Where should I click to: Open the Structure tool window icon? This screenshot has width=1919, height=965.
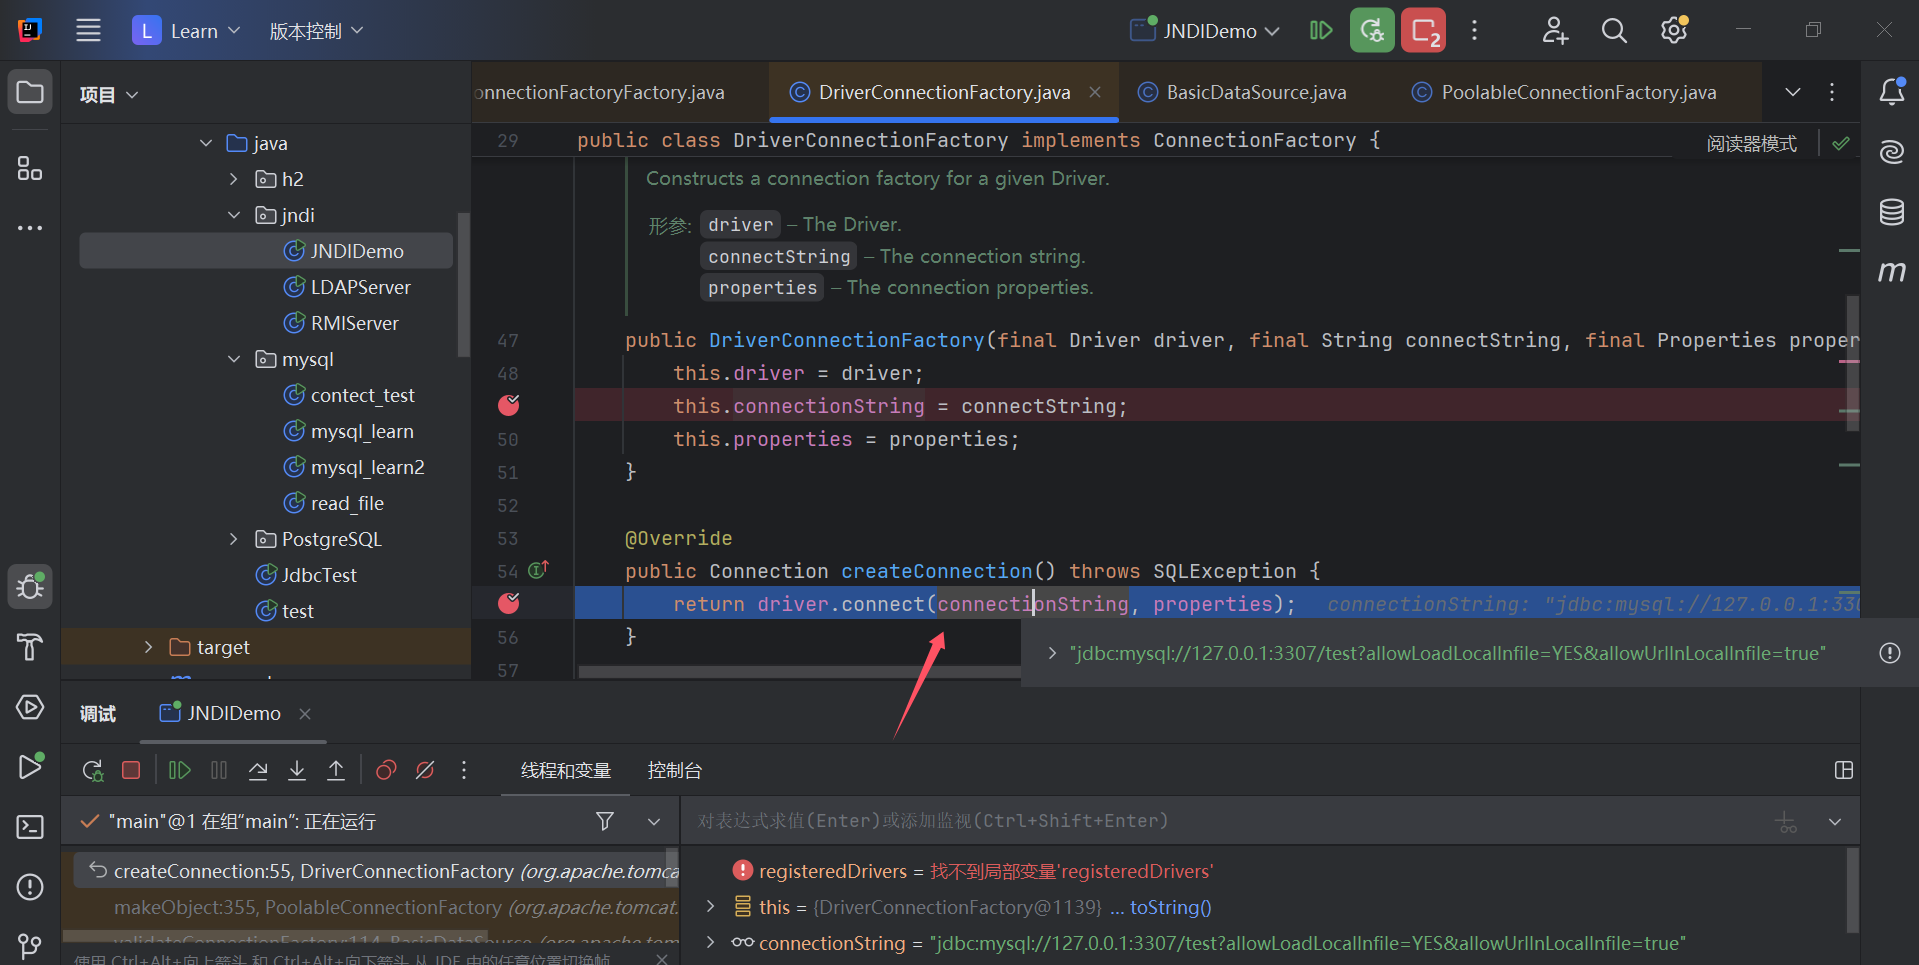coord(30,168)
